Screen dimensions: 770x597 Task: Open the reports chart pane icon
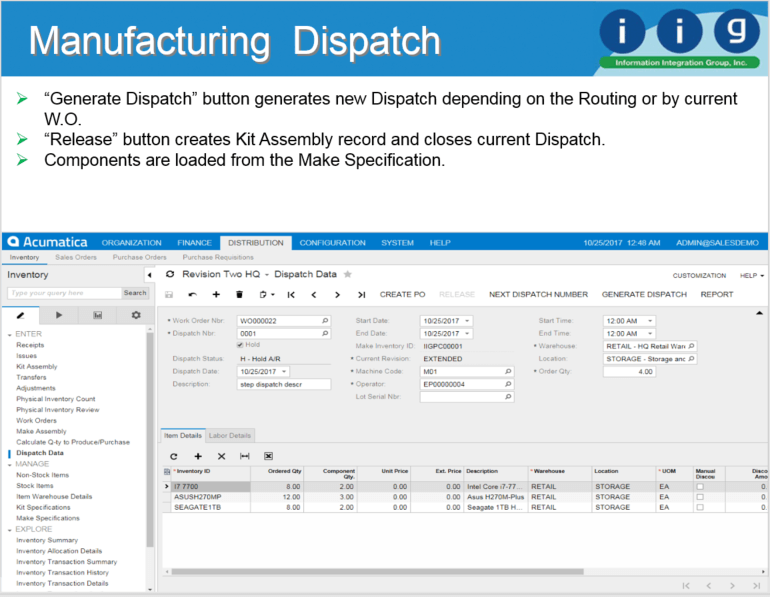pos(98,315)
